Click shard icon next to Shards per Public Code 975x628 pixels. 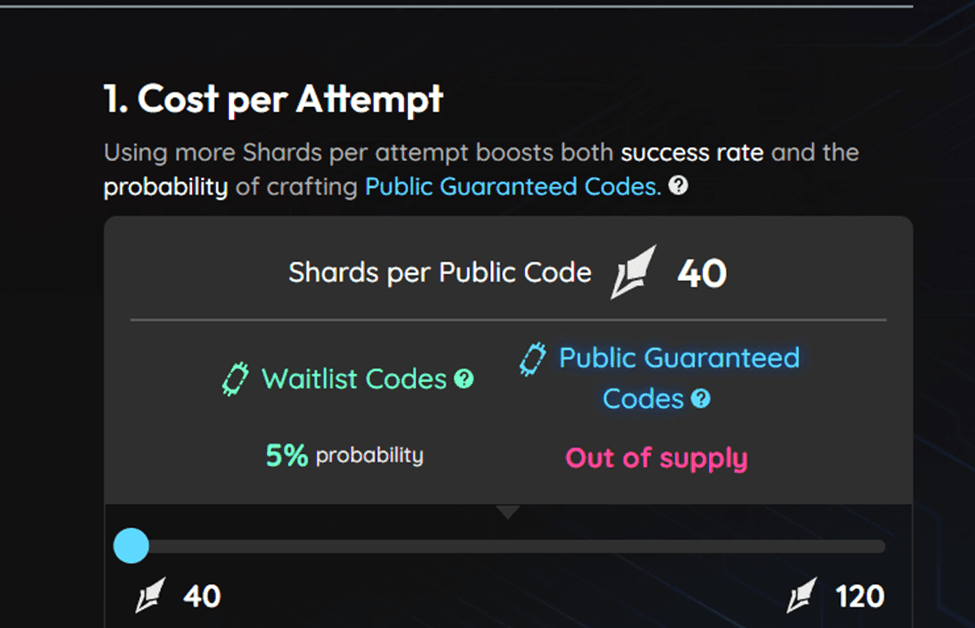634,272
